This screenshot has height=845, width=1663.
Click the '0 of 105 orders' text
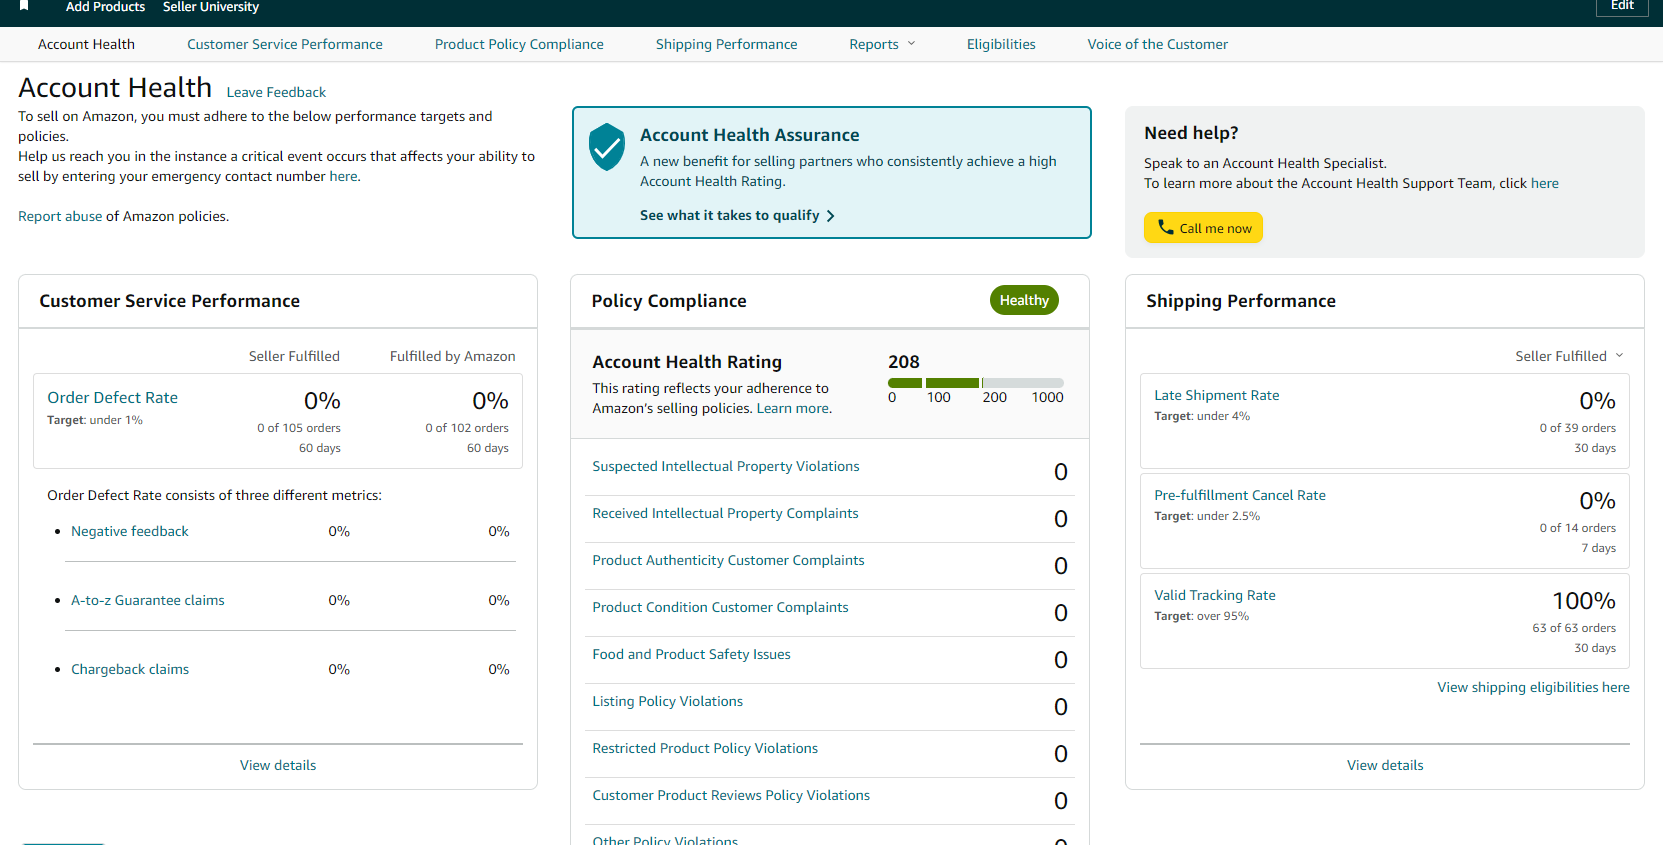click(299, 428)
